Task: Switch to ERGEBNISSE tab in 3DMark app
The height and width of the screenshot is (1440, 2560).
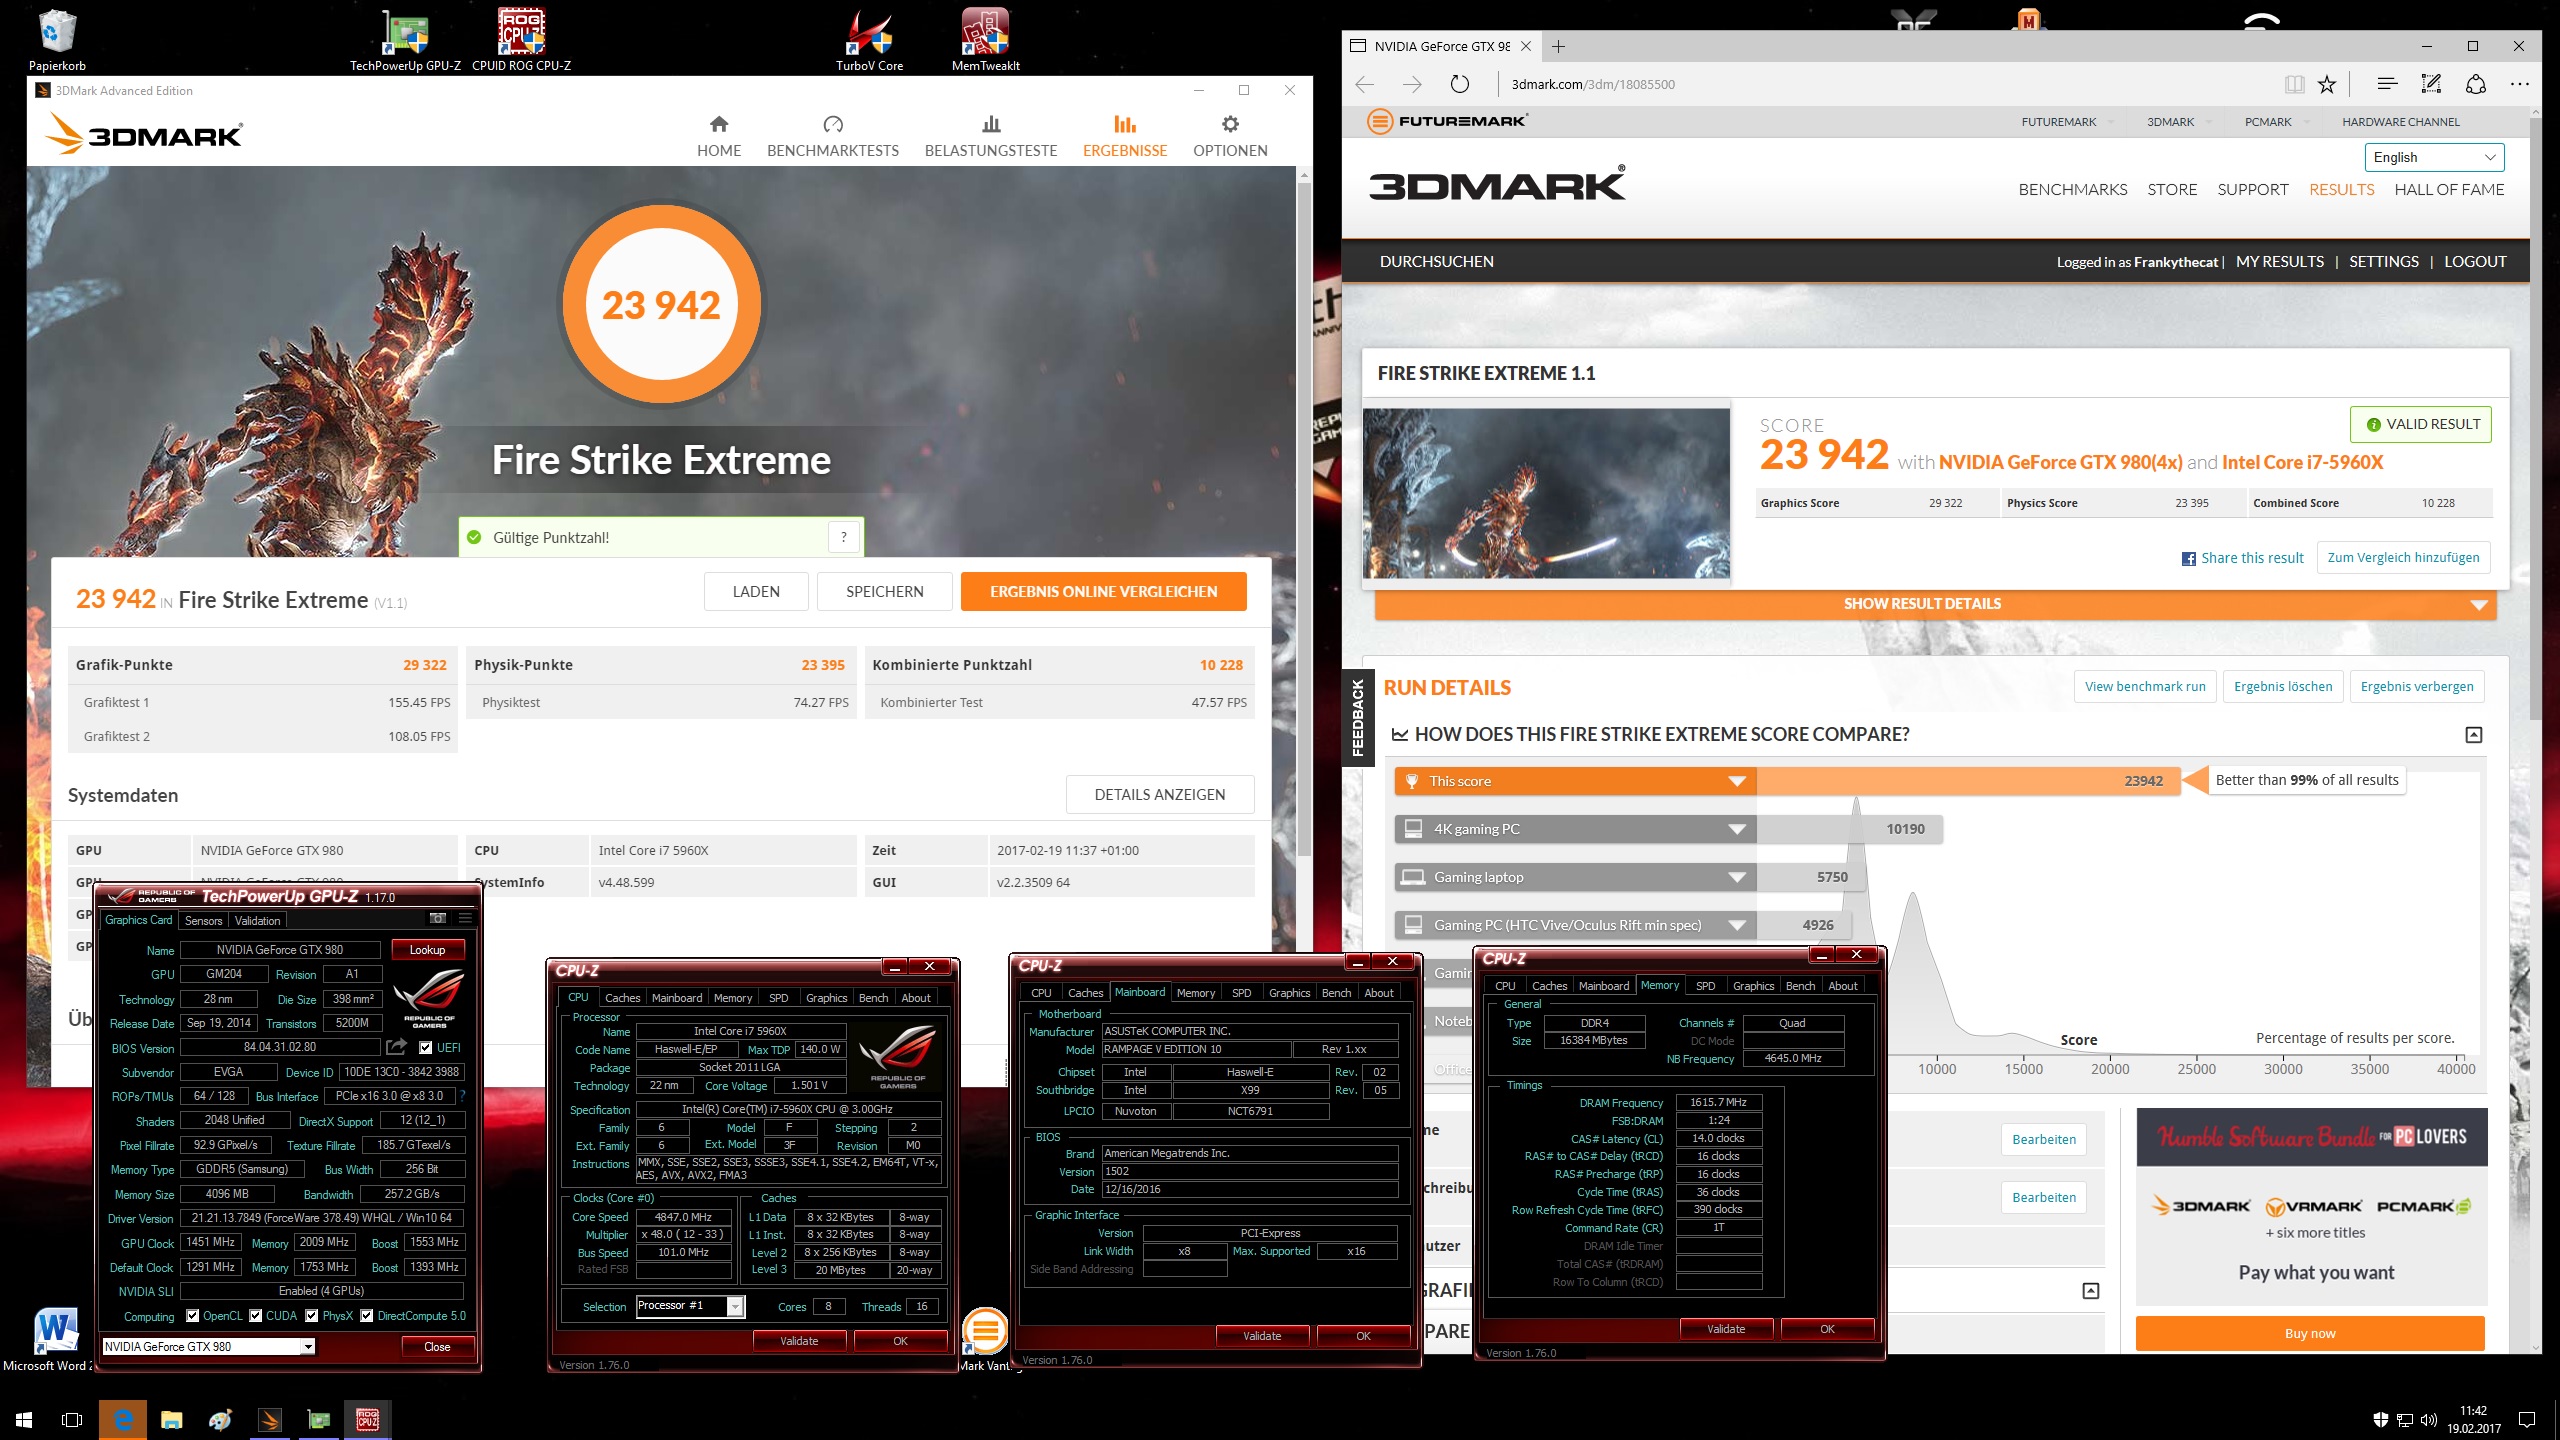Action: click(1125, 136)
